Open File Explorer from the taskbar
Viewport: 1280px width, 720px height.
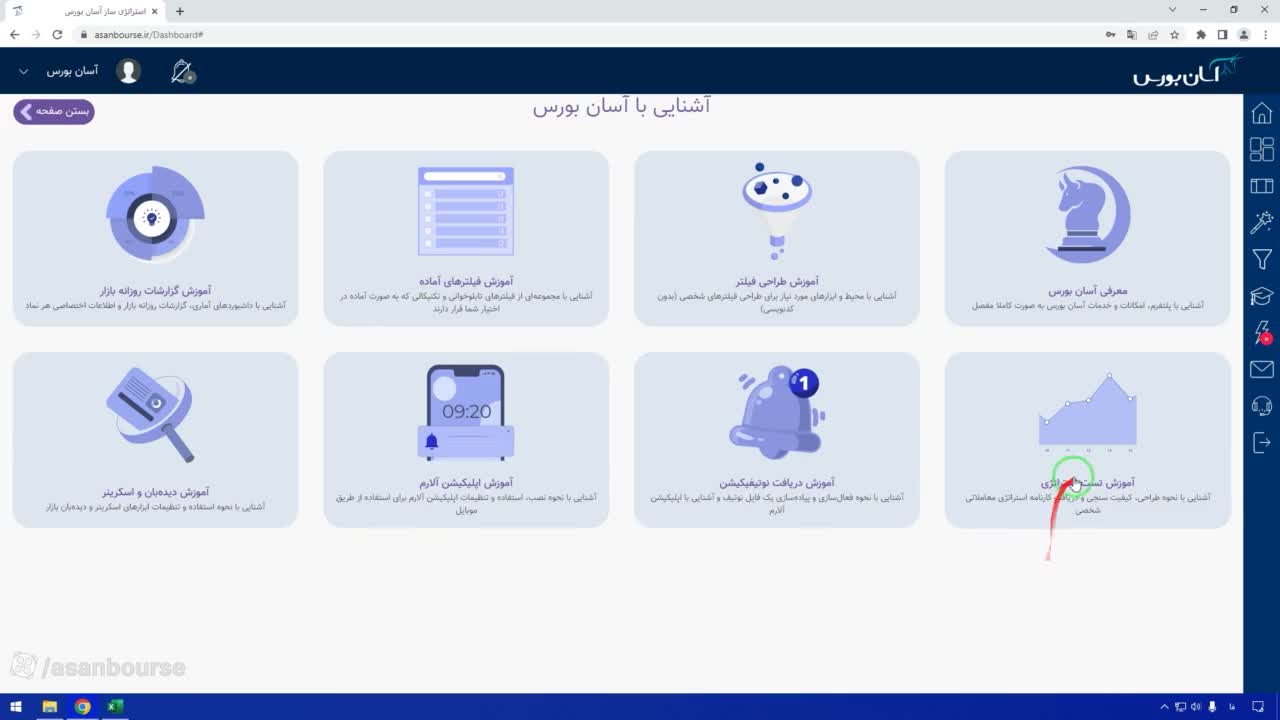click(x=49, y=707)
